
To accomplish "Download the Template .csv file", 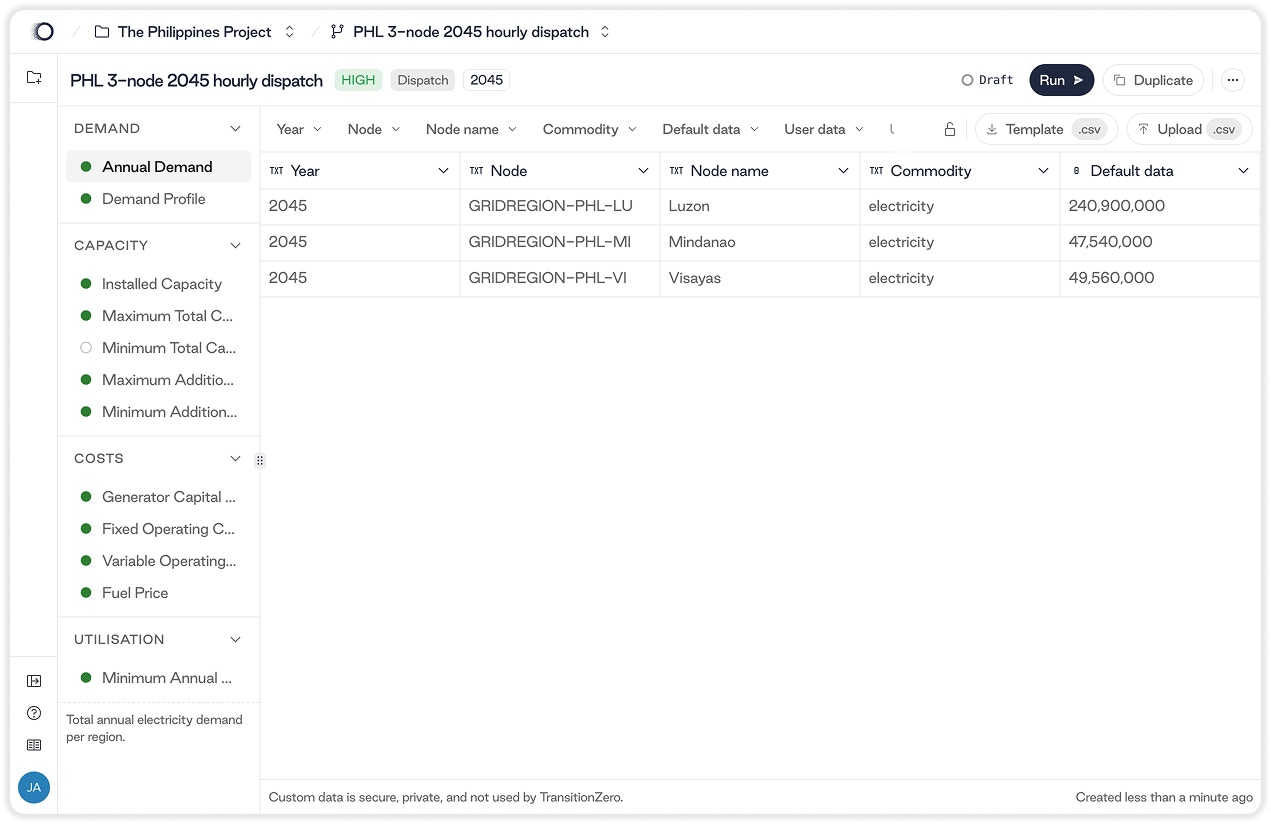I will (x=1046, y=129).
